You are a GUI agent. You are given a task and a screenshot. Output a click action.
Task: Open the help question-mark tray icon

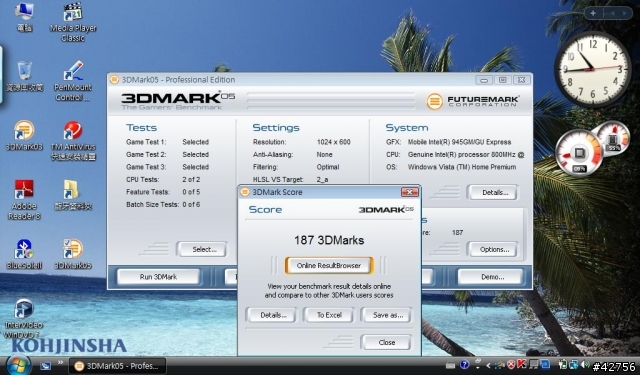464,364
